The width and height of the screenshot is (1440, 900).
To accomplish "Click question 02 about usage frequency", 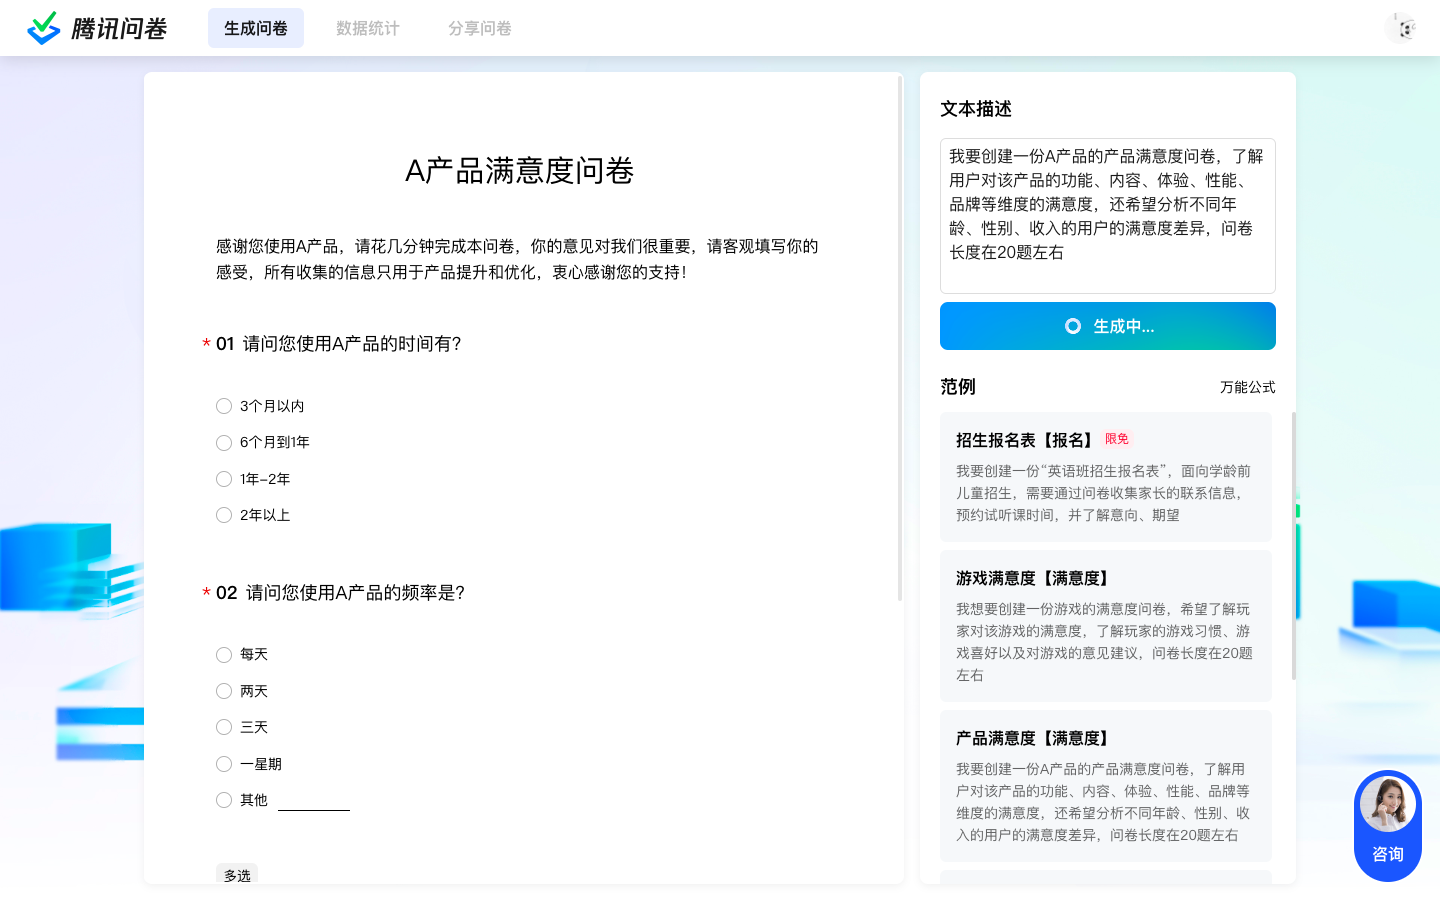I will point(340,593).
